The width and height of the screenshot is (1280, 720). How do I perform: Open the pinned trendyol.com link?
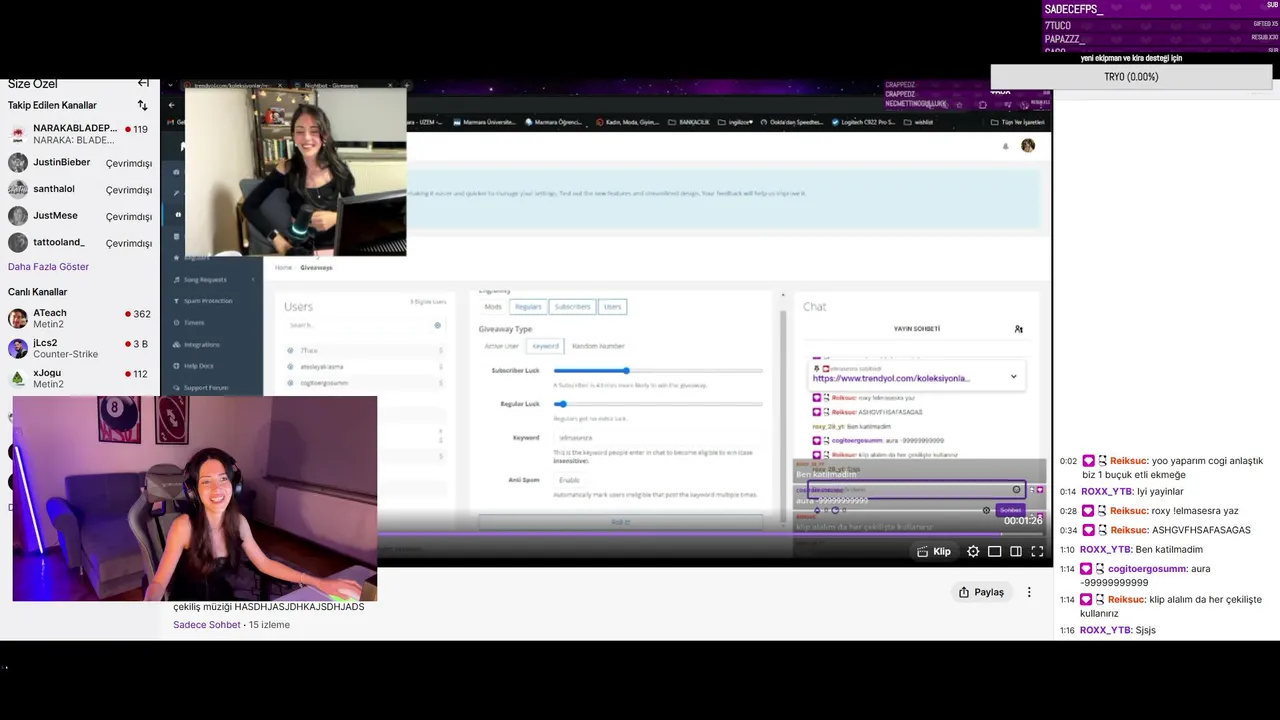tap(891, 378)
